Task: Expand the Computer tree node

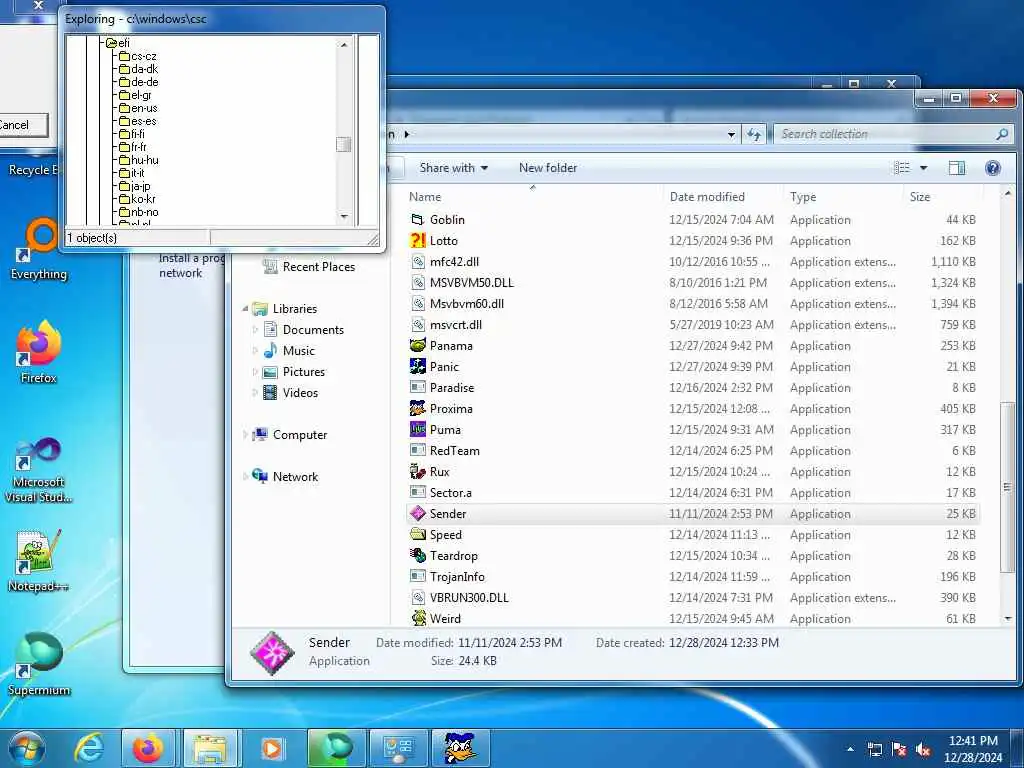Action: point(246,434)
